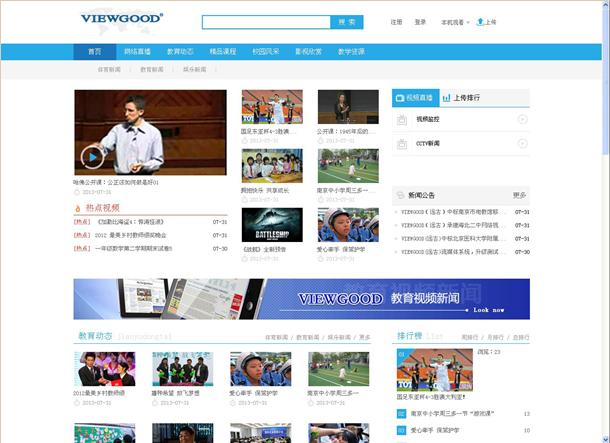
Task: Open the 公开课 1945年后的 lecture thumbnail
Action: coord(348,107)
